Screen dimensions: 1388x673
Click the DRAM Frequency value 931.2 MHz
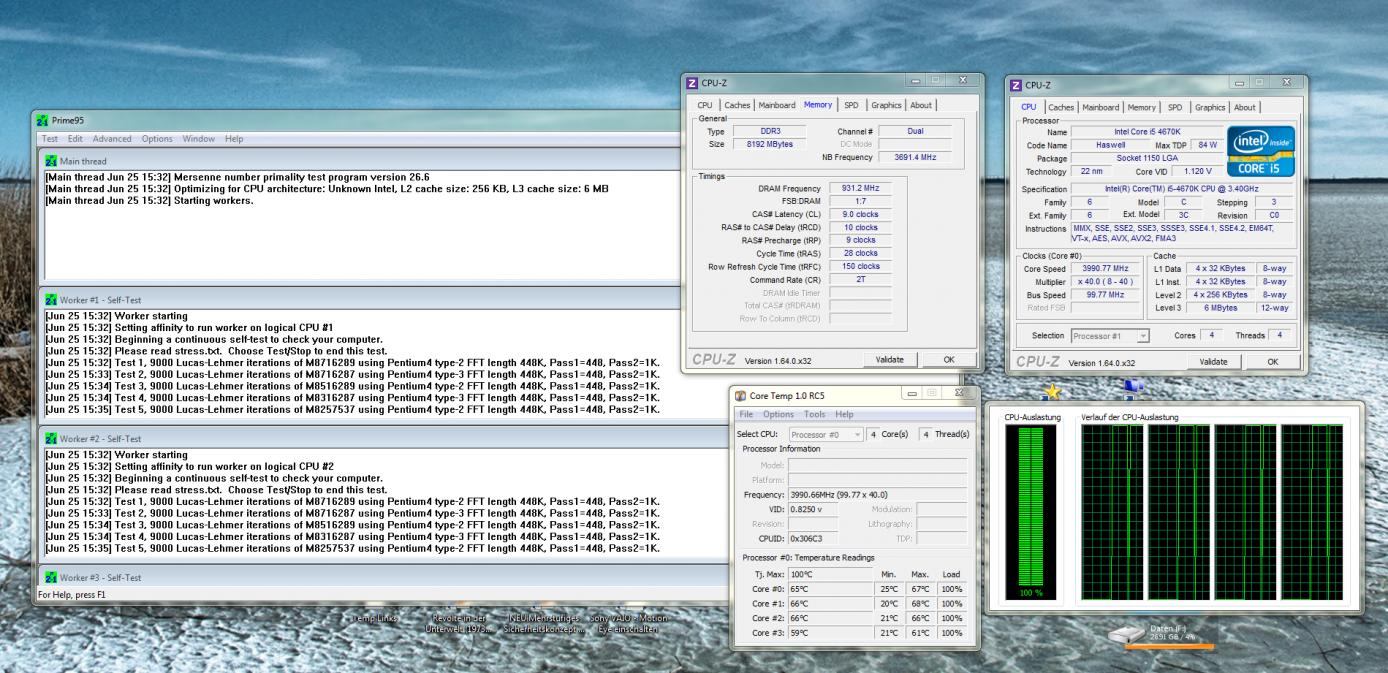pyautogui.click(x=859, y=188)
